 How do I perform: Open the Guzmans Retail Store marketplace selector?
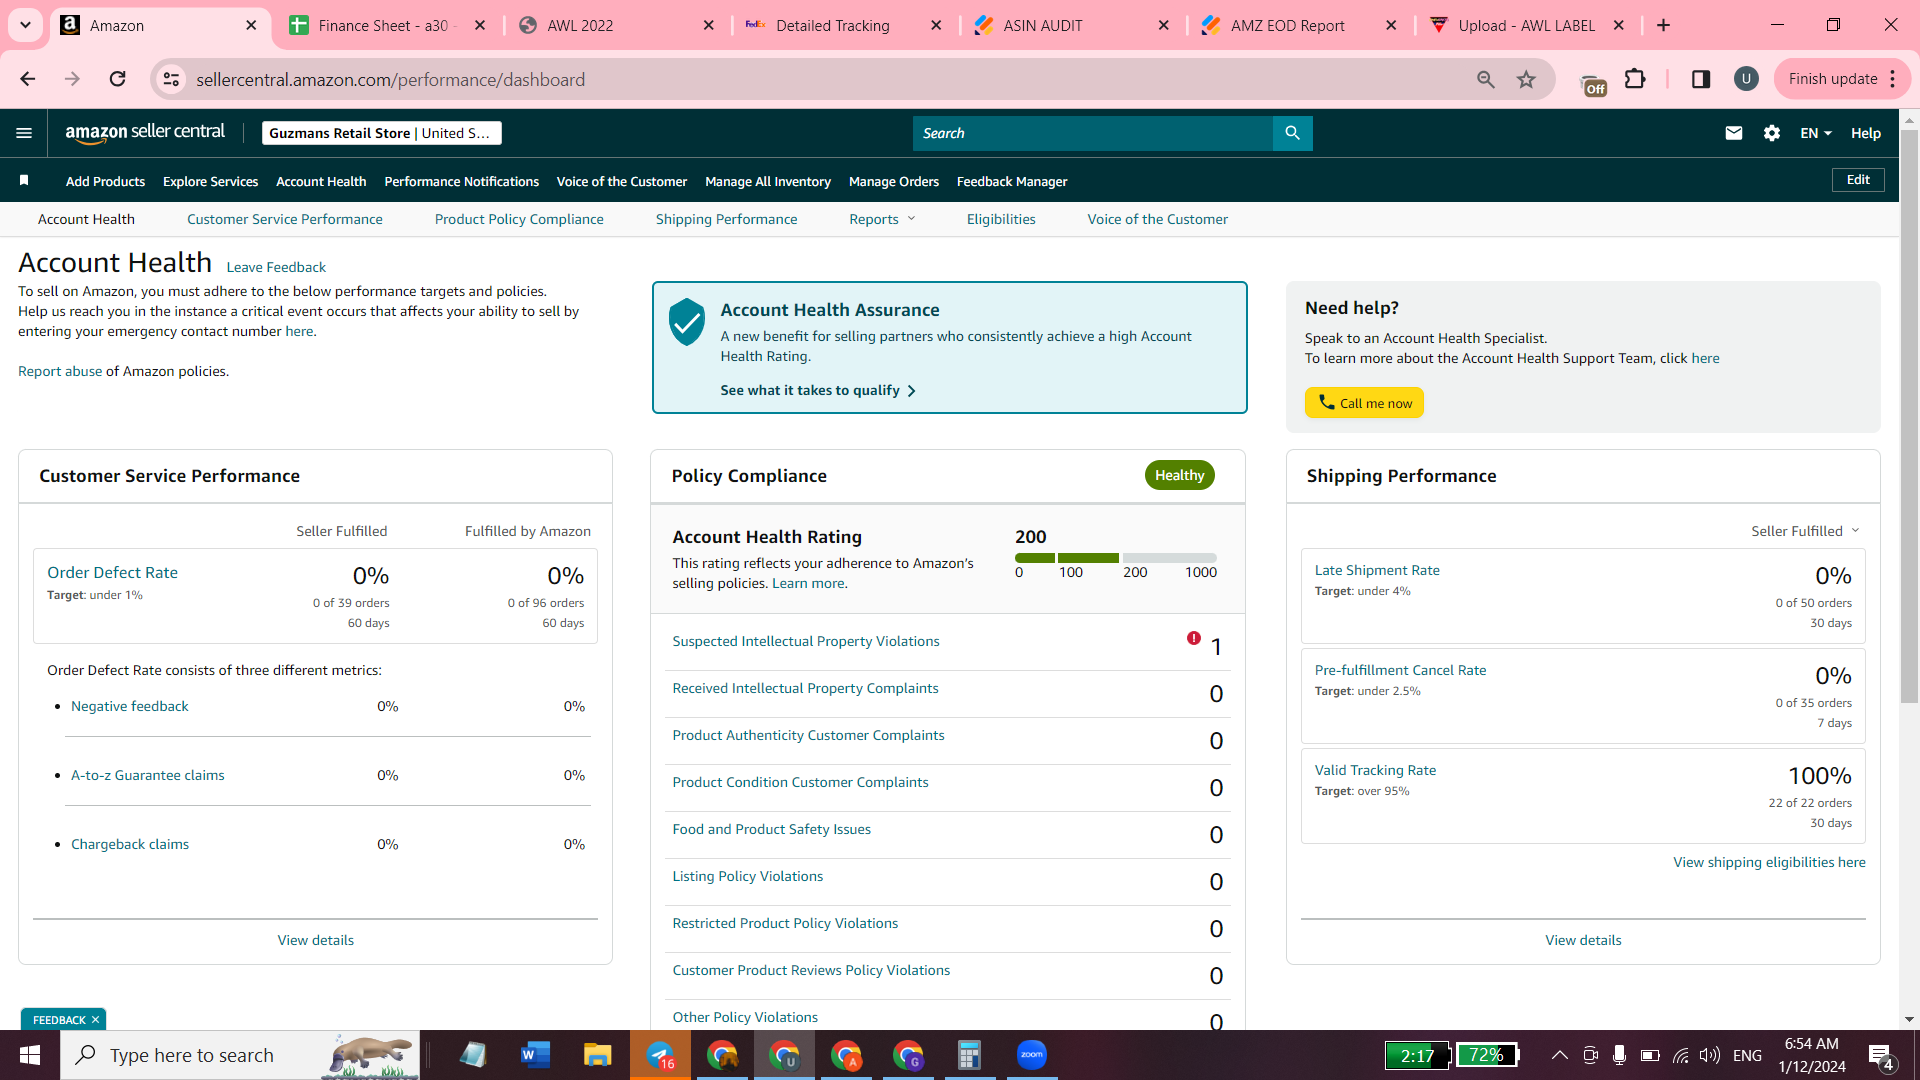(381, 133)
